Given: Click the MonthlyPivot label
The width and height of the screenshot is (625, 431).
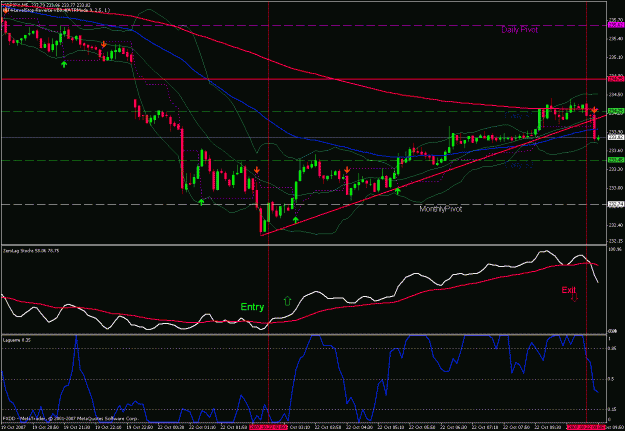Looking at the screenshot, I should tap(440, 209).
